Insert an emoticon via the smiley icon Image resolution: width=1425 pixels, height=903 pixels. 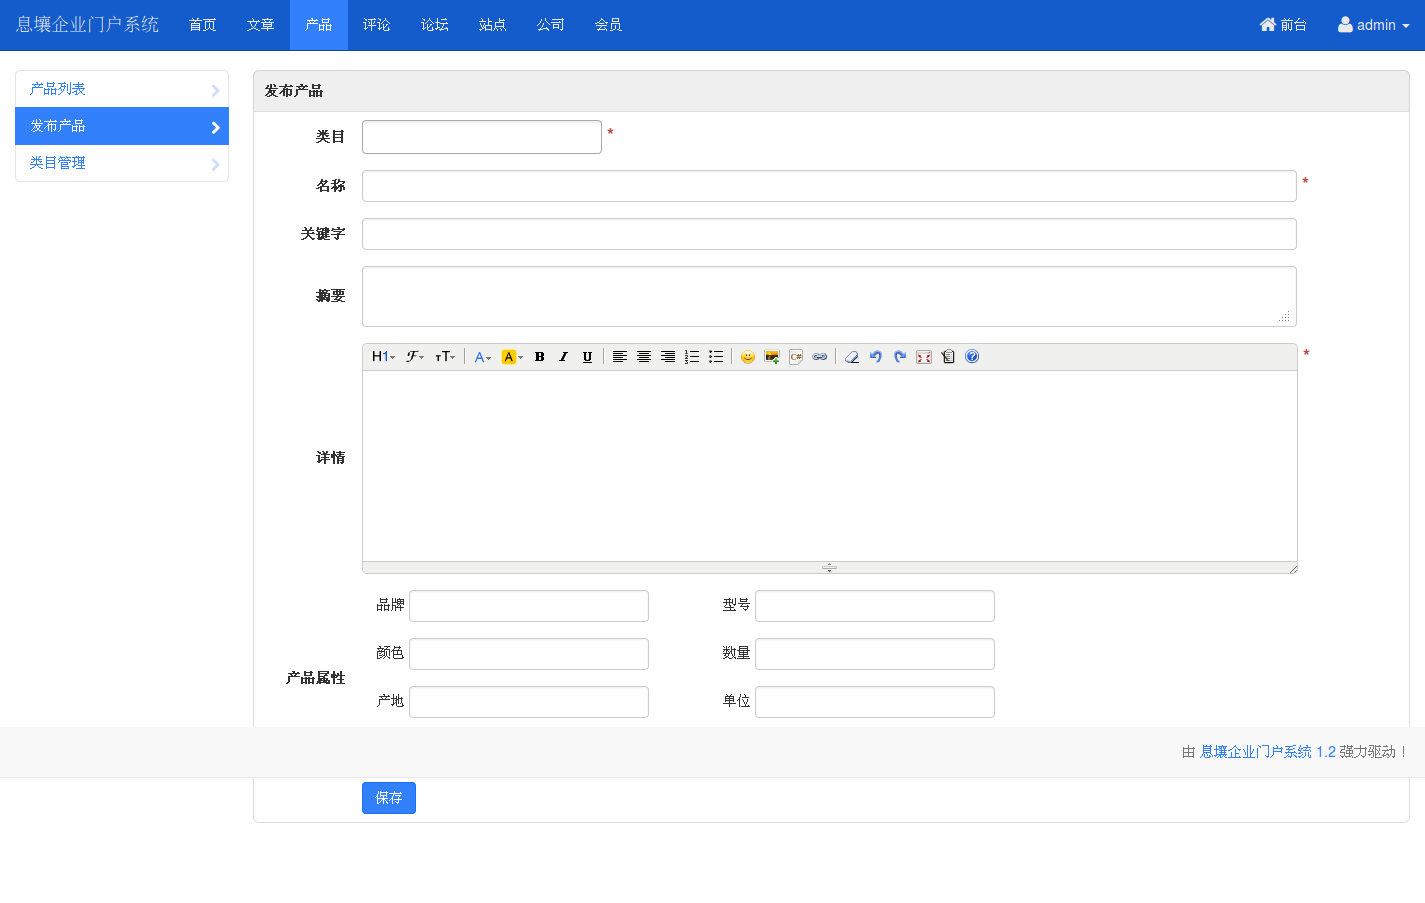coord(747,357)
